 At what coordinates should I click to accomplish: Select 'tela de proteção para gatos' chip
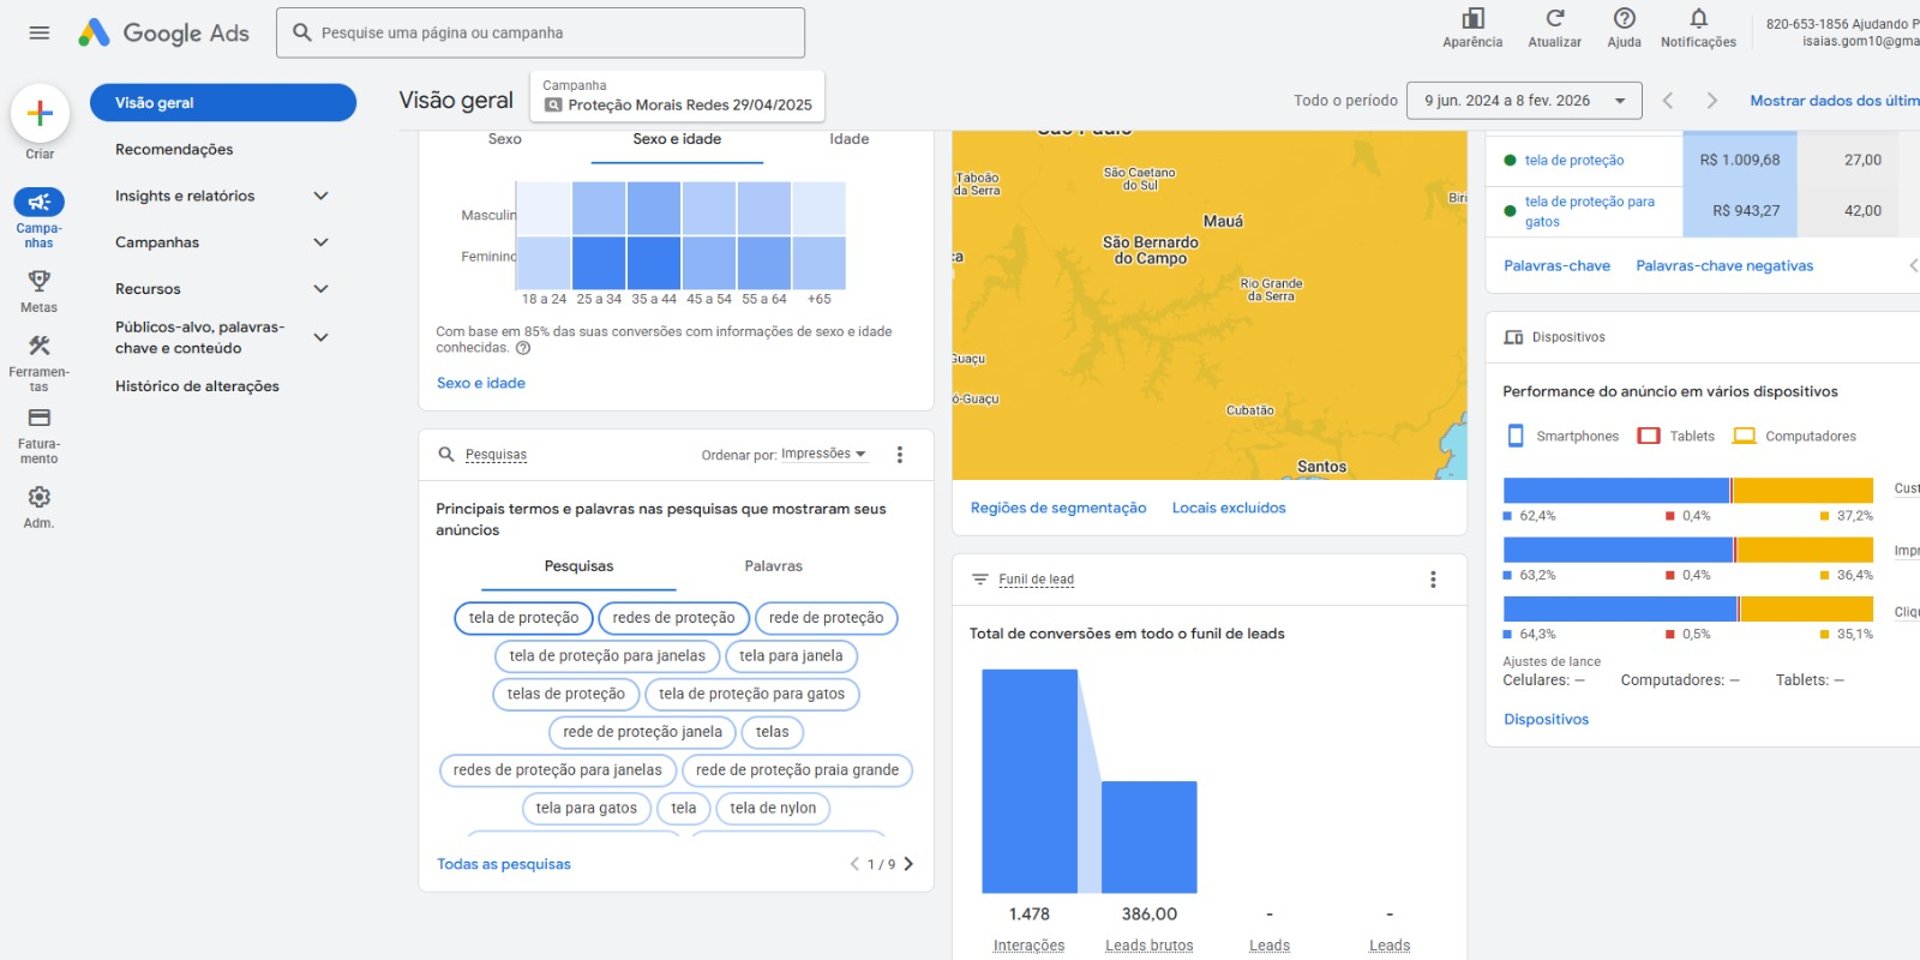(x=752, y=694)
